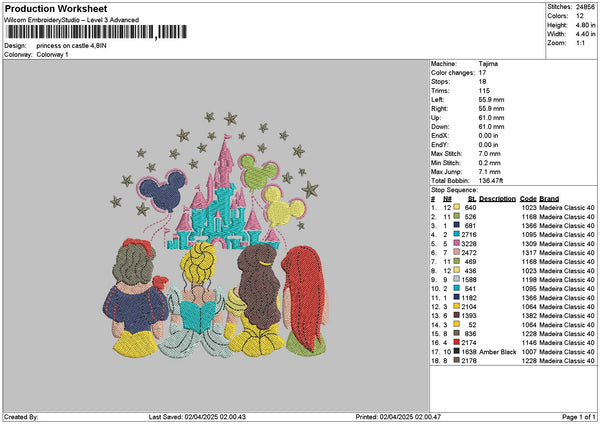Click the Machine value Tajima
This screenshot has width=600, height=424.
488,64
